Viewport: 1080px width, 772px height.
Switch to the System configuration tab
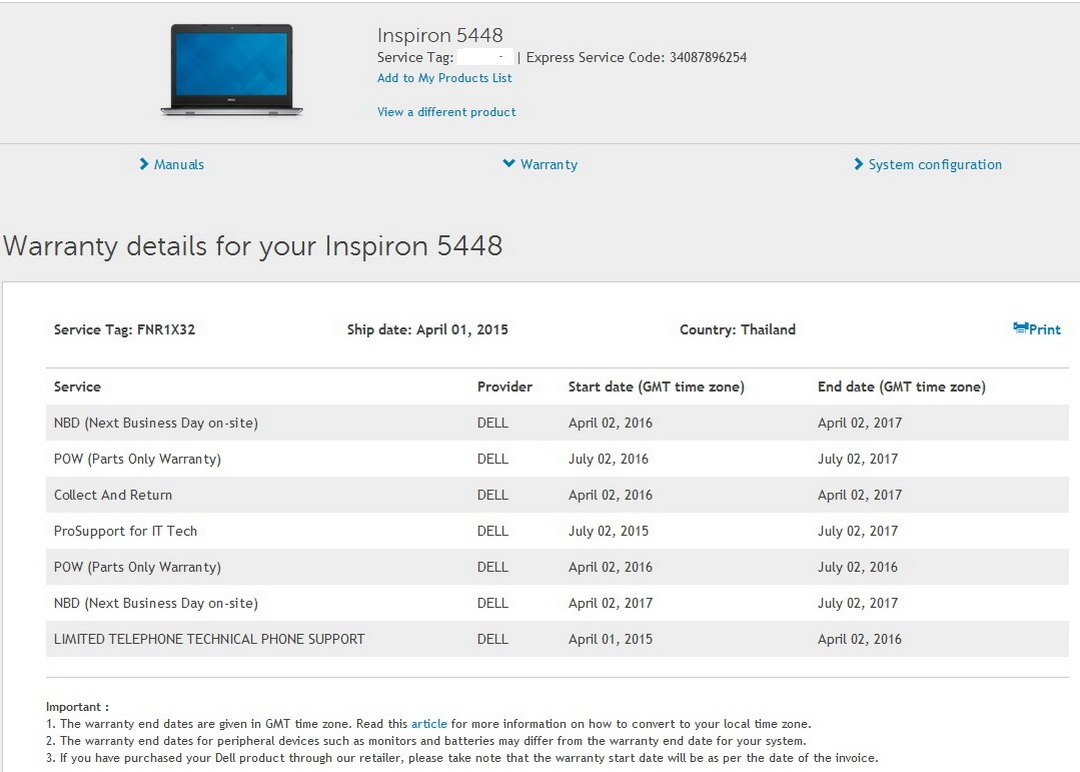click(935, 165)
